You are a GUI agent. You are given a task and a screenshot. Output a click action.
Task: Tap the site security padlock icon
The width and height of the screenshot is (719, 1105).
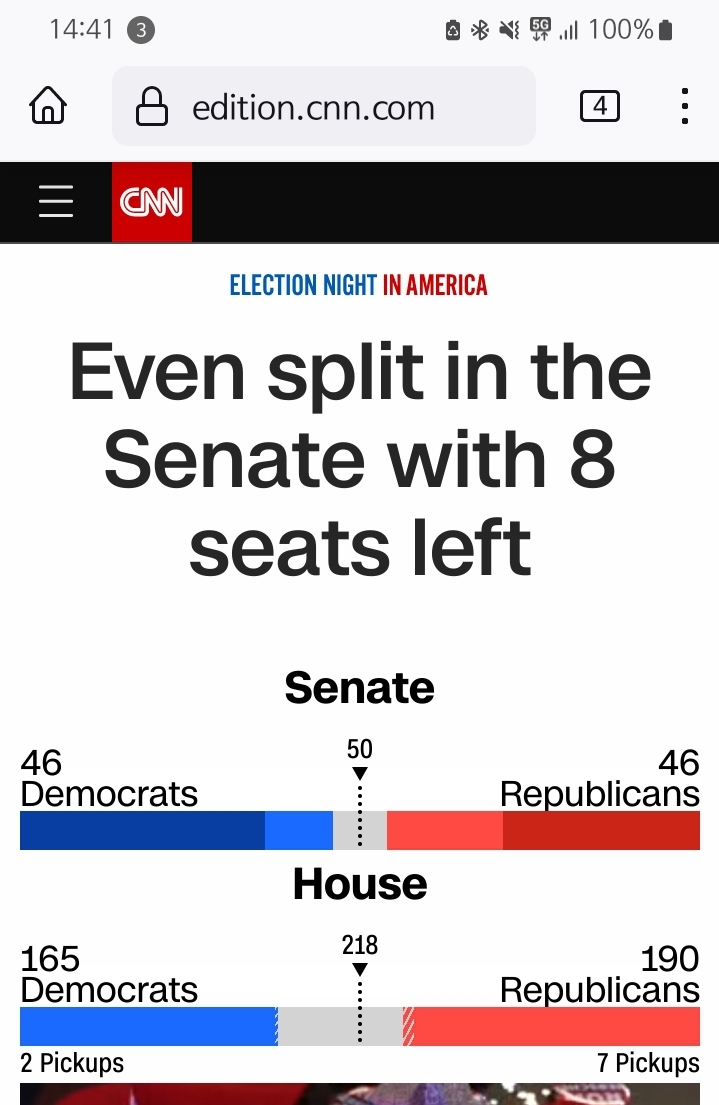[151, 106]
